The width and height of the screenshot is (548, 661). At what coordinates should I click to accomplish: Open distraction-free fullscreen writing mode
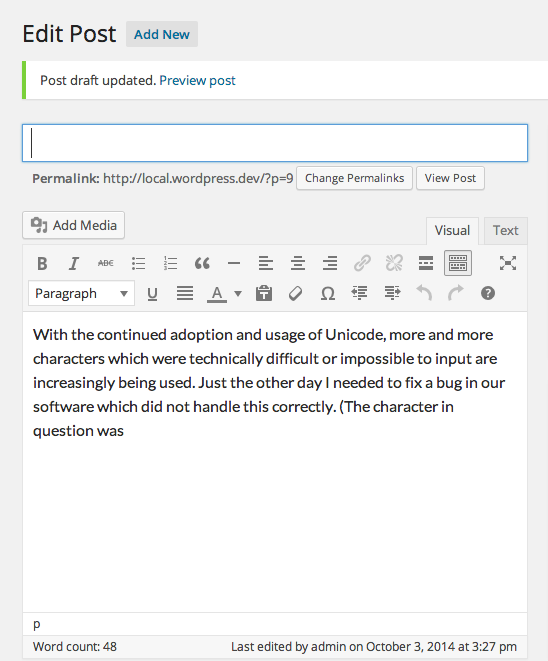(x=508, y=263)
